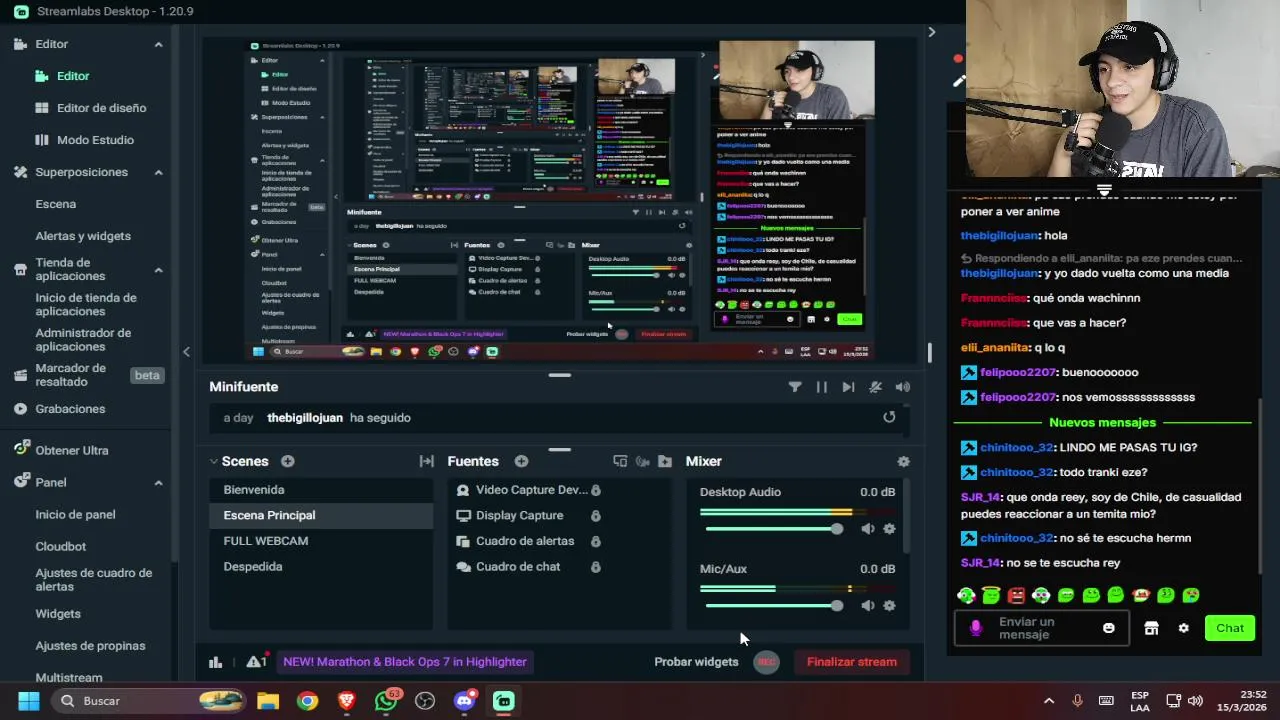Open Editor de diseño in sidebar
The image size is (1280, 720).
pyautogui.click(x=101, y=108)
